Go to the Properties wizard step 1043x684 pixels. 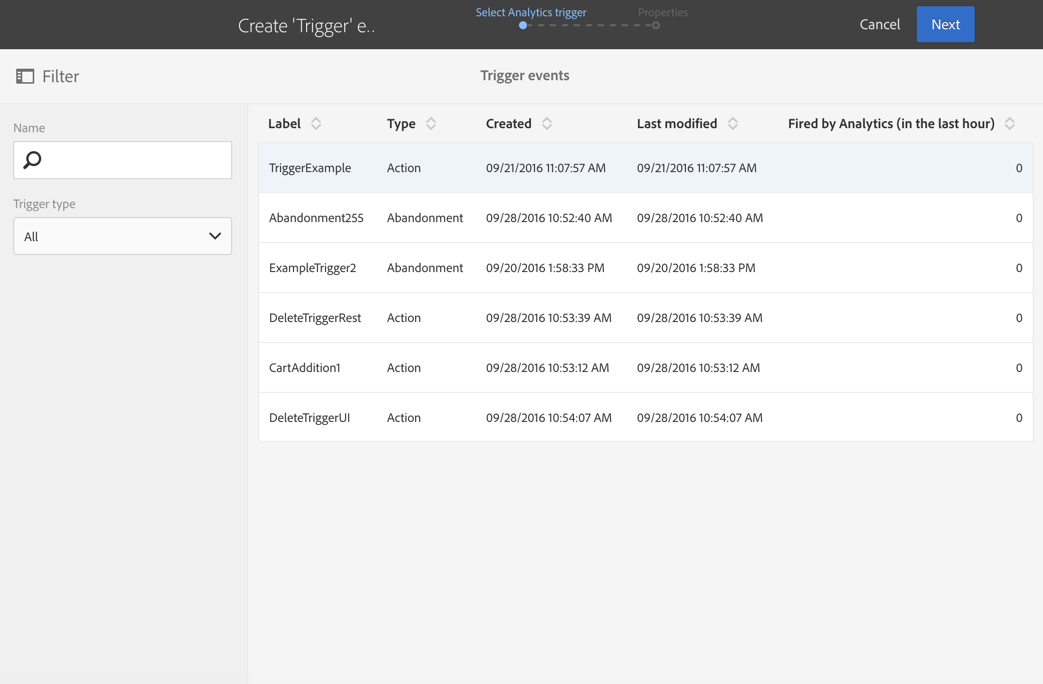click(x=663, y=13)
